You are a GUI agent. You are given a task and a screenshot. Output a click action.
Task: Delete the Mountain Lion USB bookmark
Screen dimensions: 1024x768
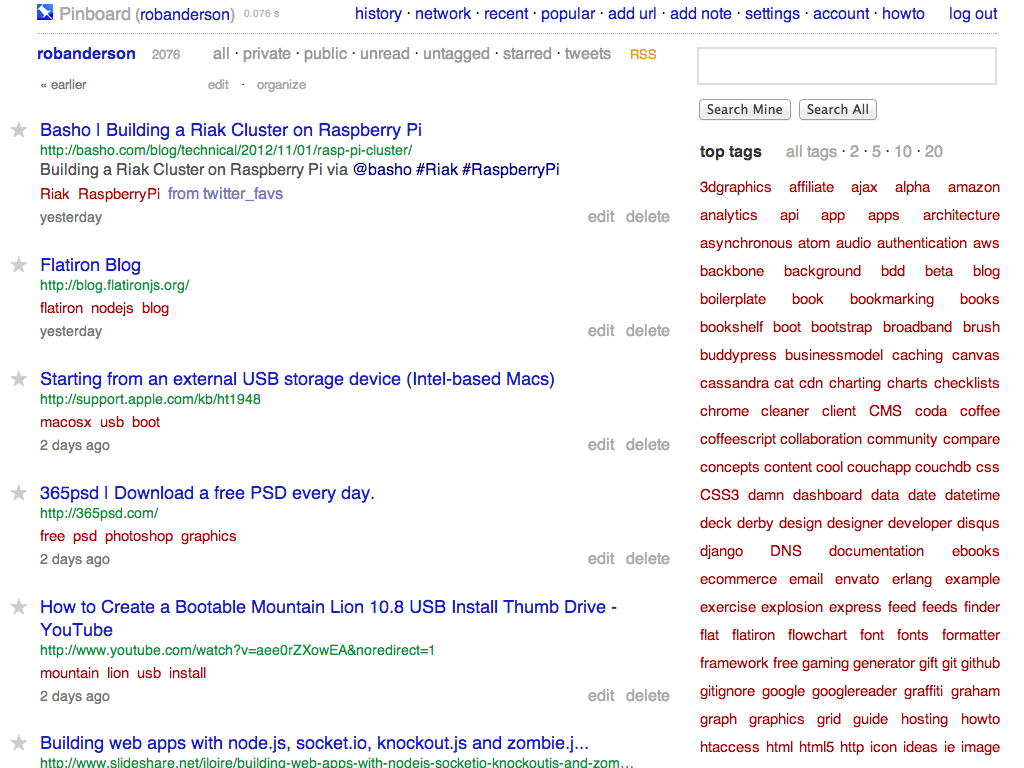(647, 696)
